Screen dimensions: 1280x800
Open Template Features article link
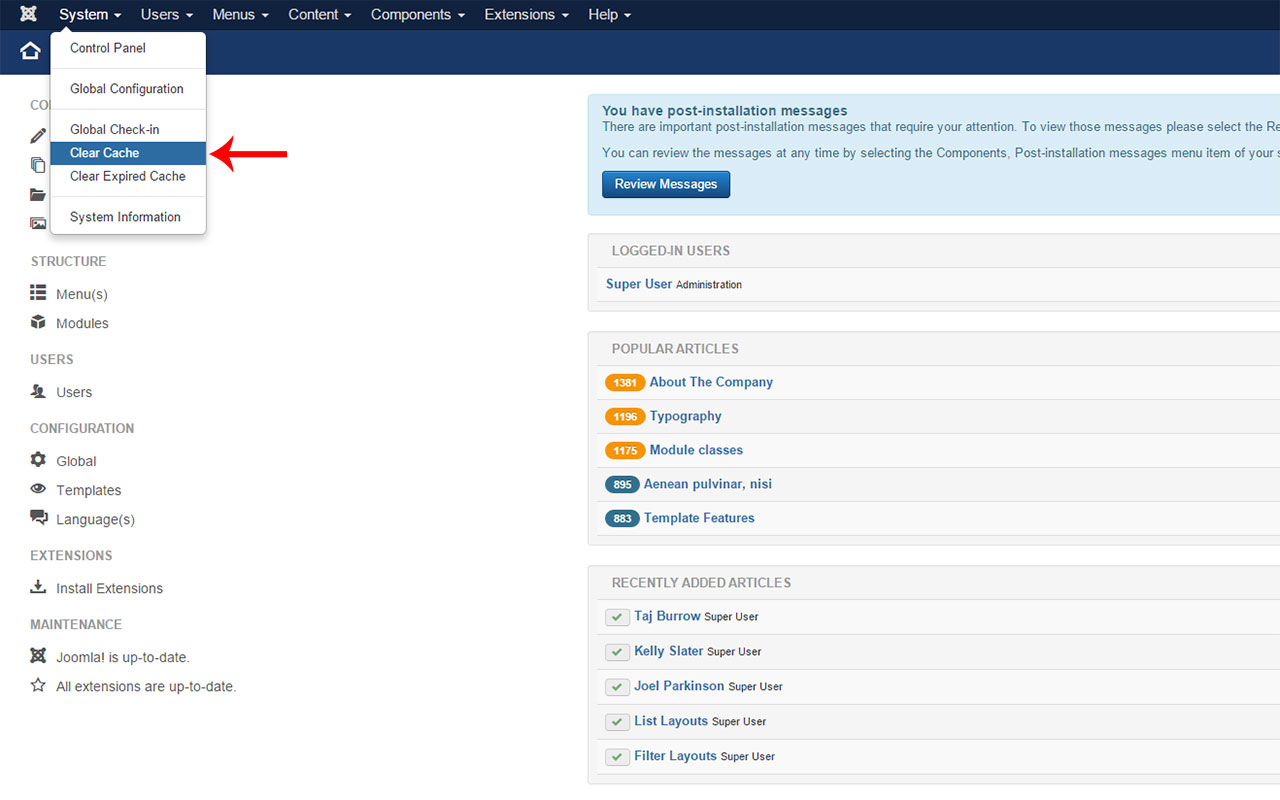point(699,518)
